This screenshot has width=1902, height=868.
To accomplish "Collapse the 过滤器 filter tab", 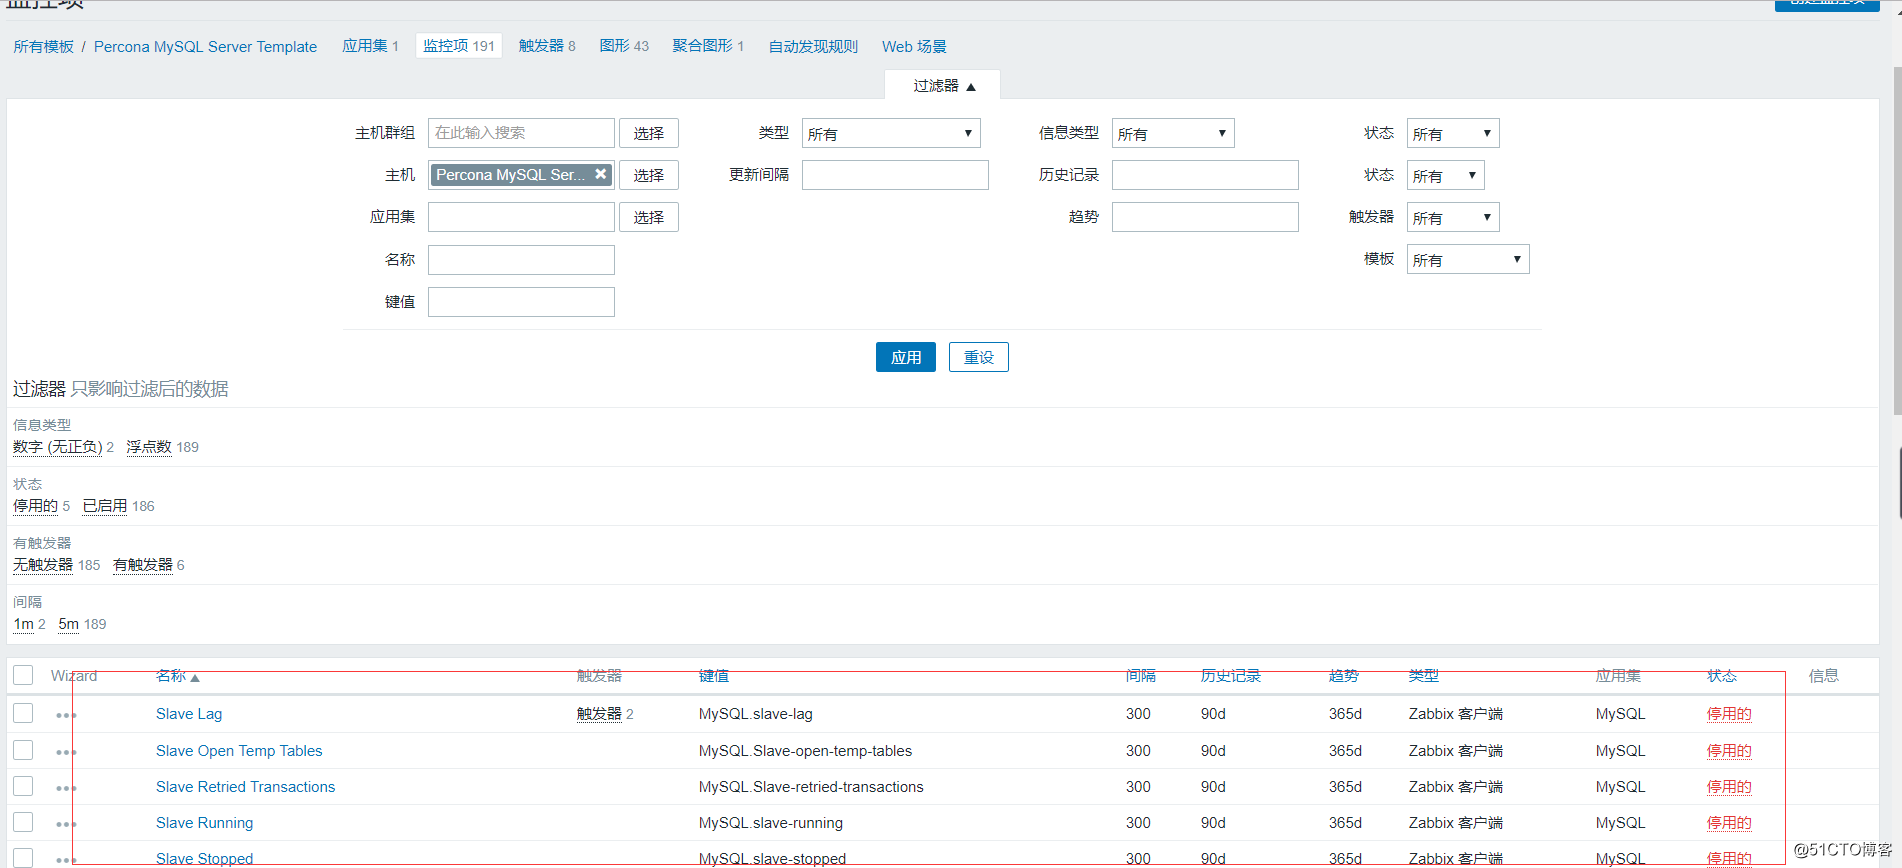I will tap(943, 86).
